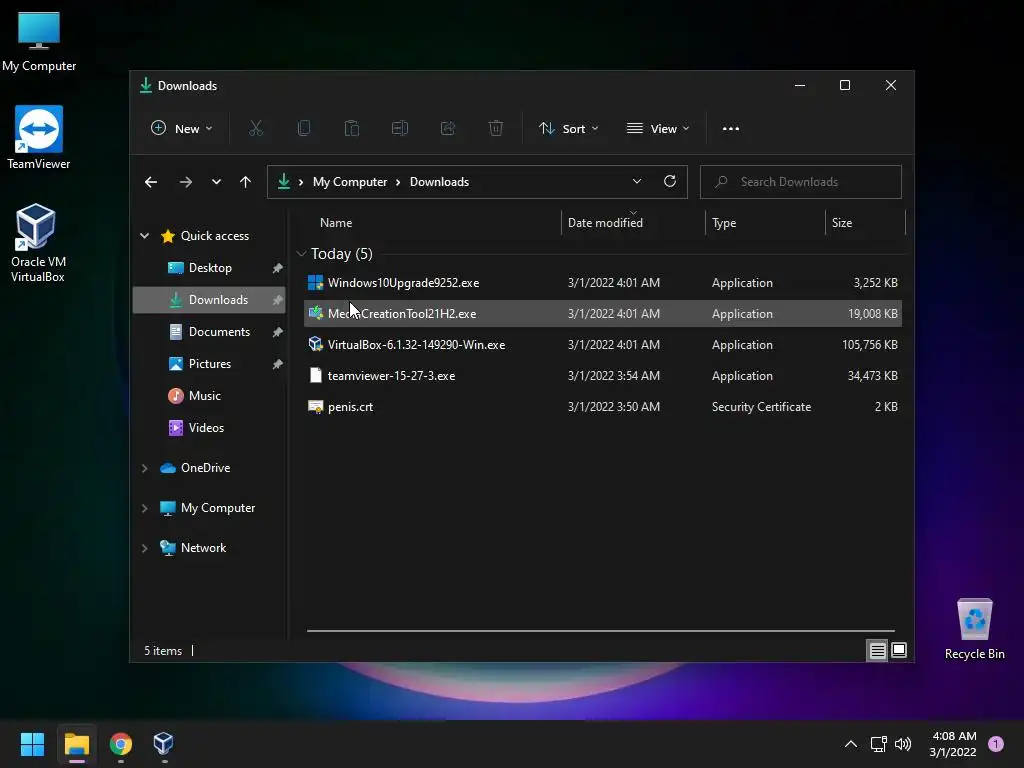Select Videos in navigation pane
Viewport: 1024px width, 768px height.
point(209,428)
